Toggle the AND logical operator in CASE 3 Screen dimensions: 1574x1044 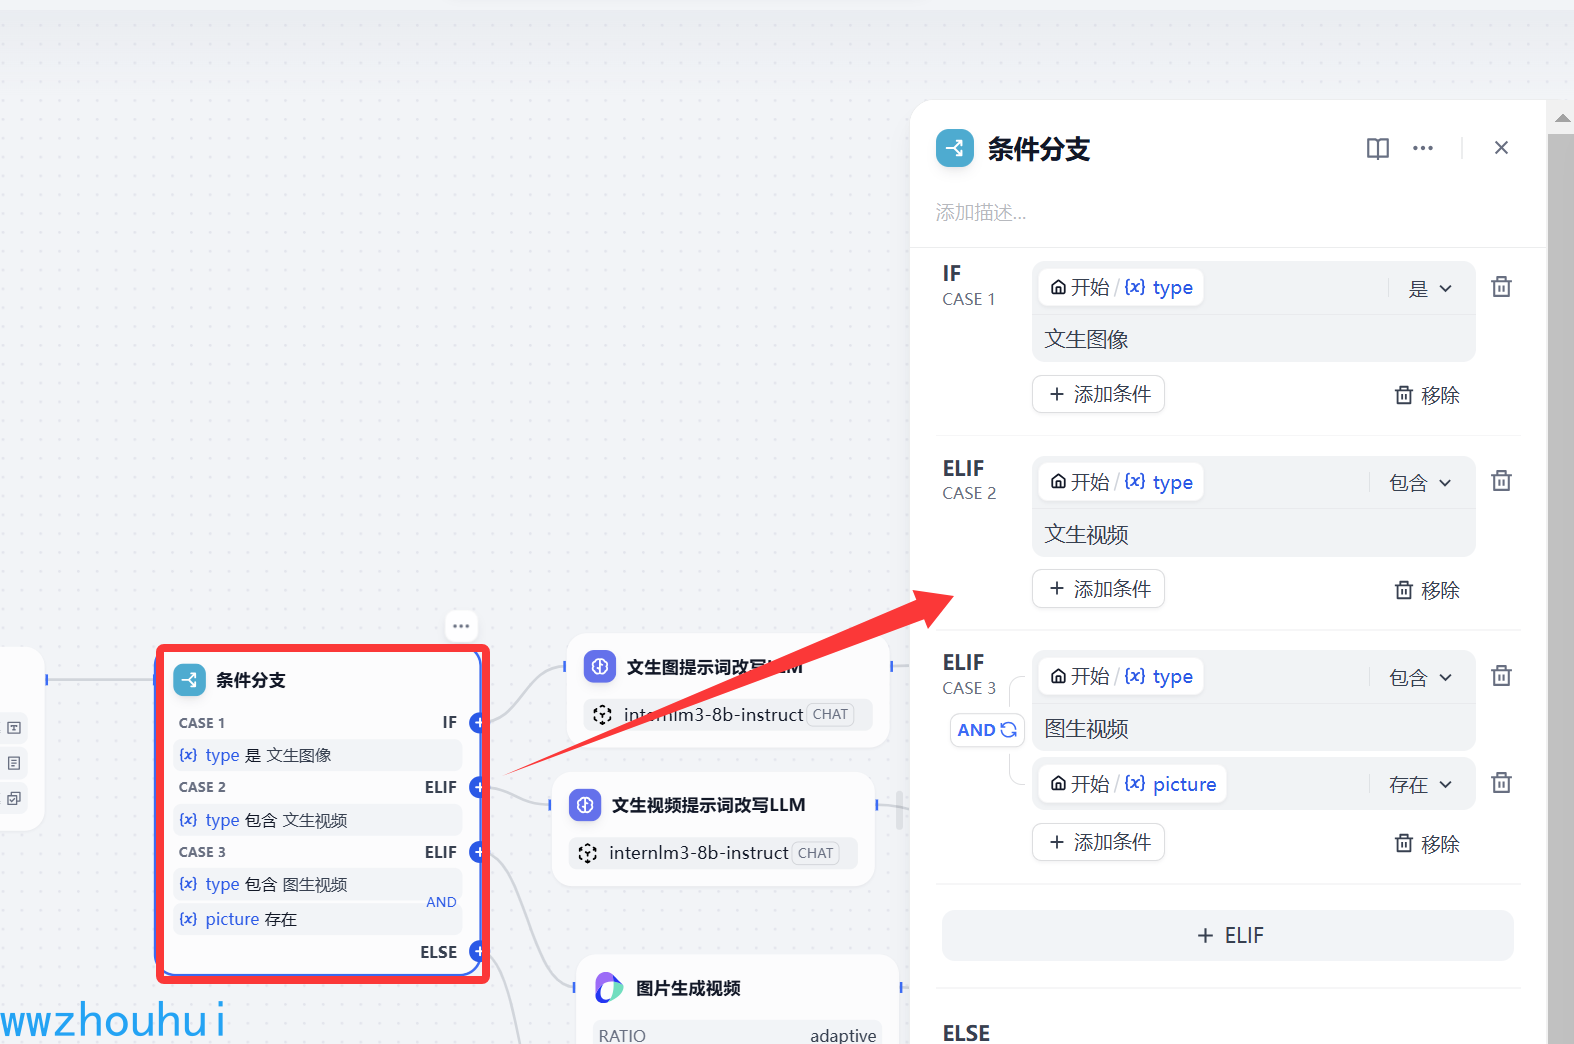point(987,730)
